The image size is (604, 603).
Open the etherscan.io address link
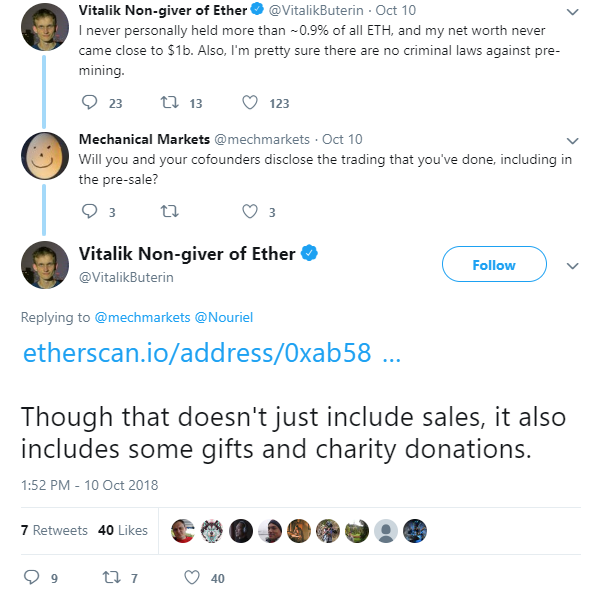[x=212, y=352]
